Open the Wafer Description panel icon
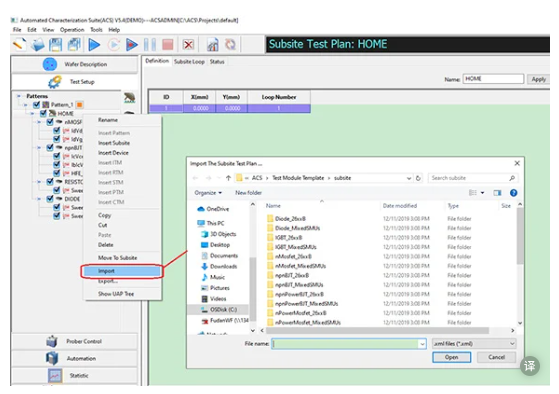 click(50, 65)
